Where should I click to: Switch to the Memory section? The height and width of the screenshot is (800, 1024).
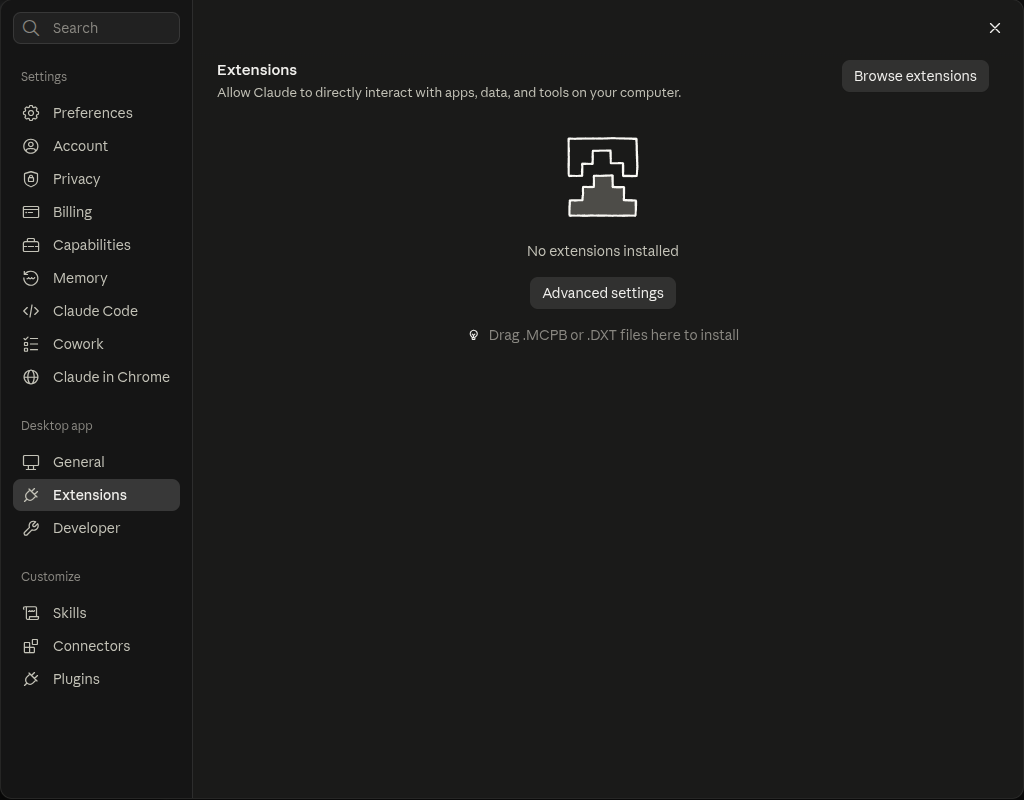97,278
